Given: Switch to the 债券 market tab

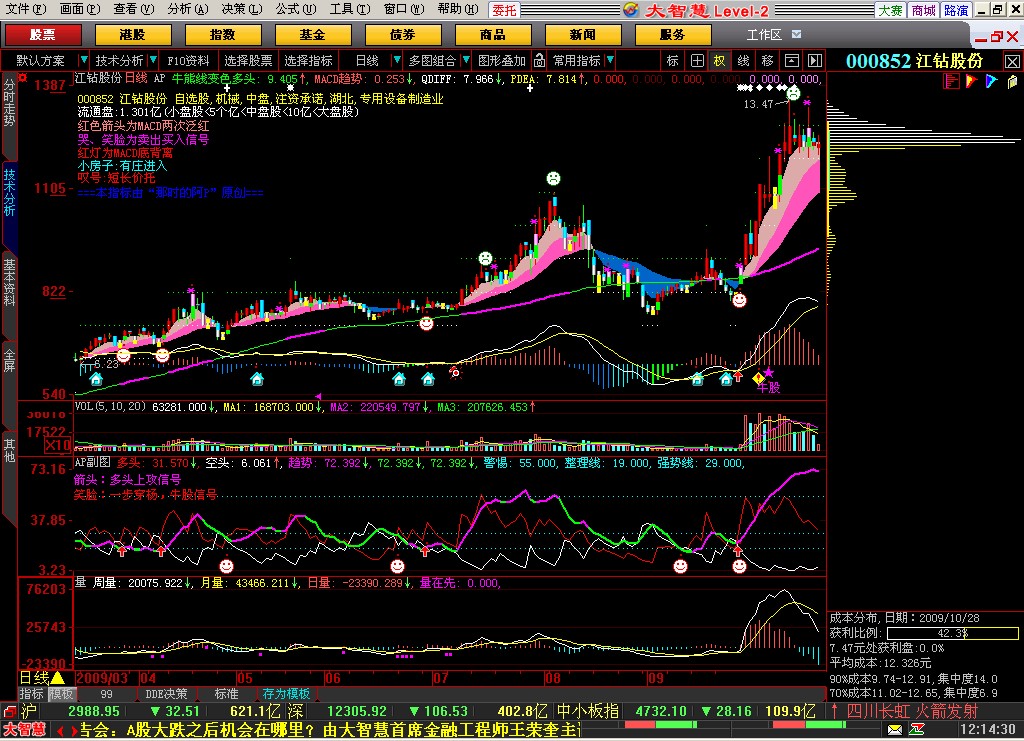Looking at the screenshot, I should coord(403,35).
